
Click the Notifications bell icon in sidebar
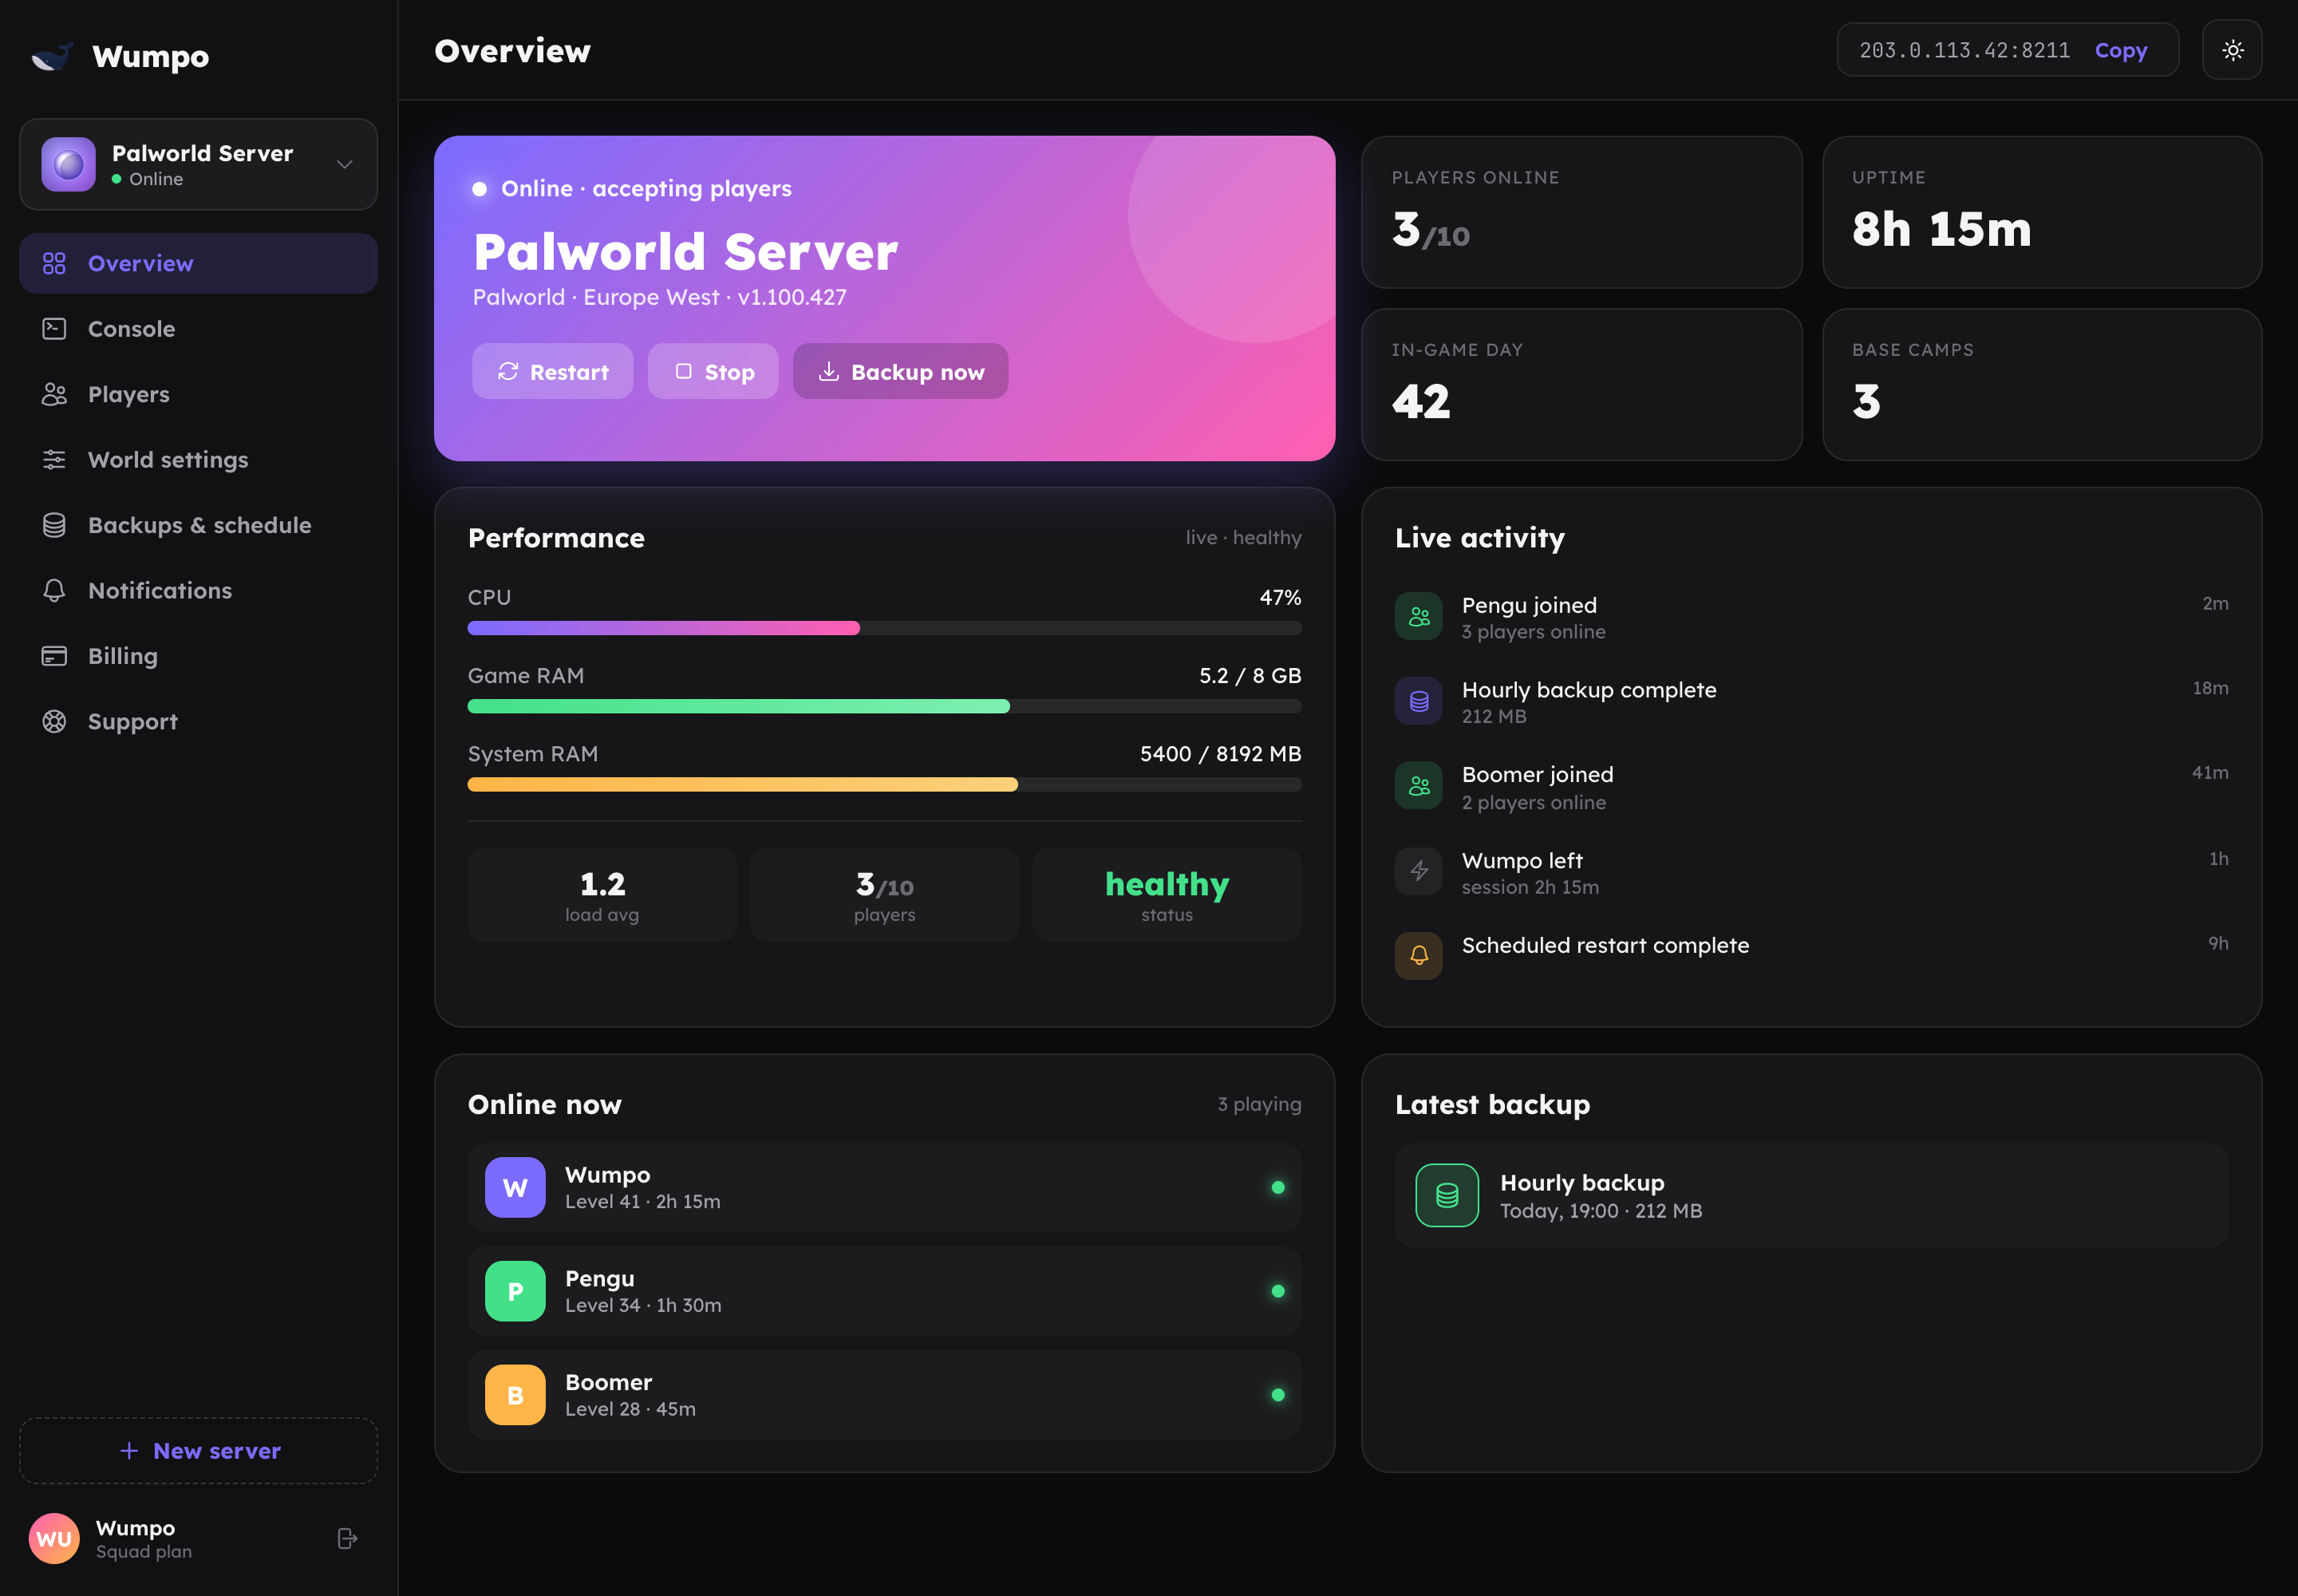tap(54, 591)
